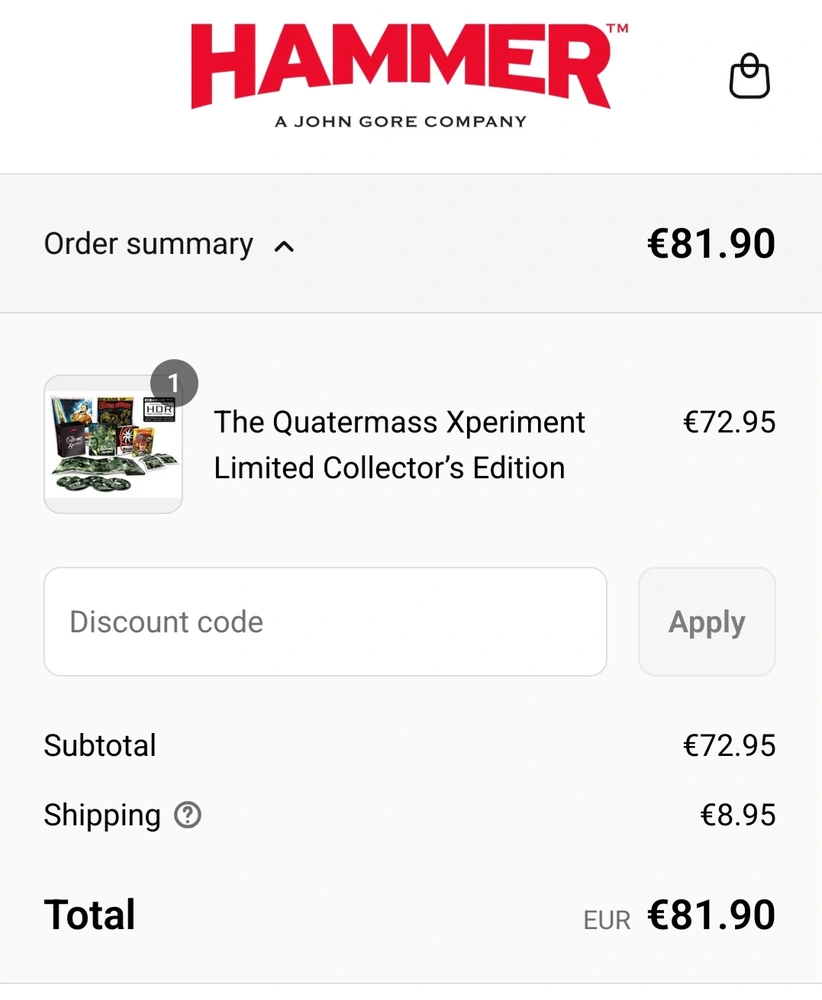The image size is (822, 1000).
Task: Focus the Discount code field
Action: (325, 622)
